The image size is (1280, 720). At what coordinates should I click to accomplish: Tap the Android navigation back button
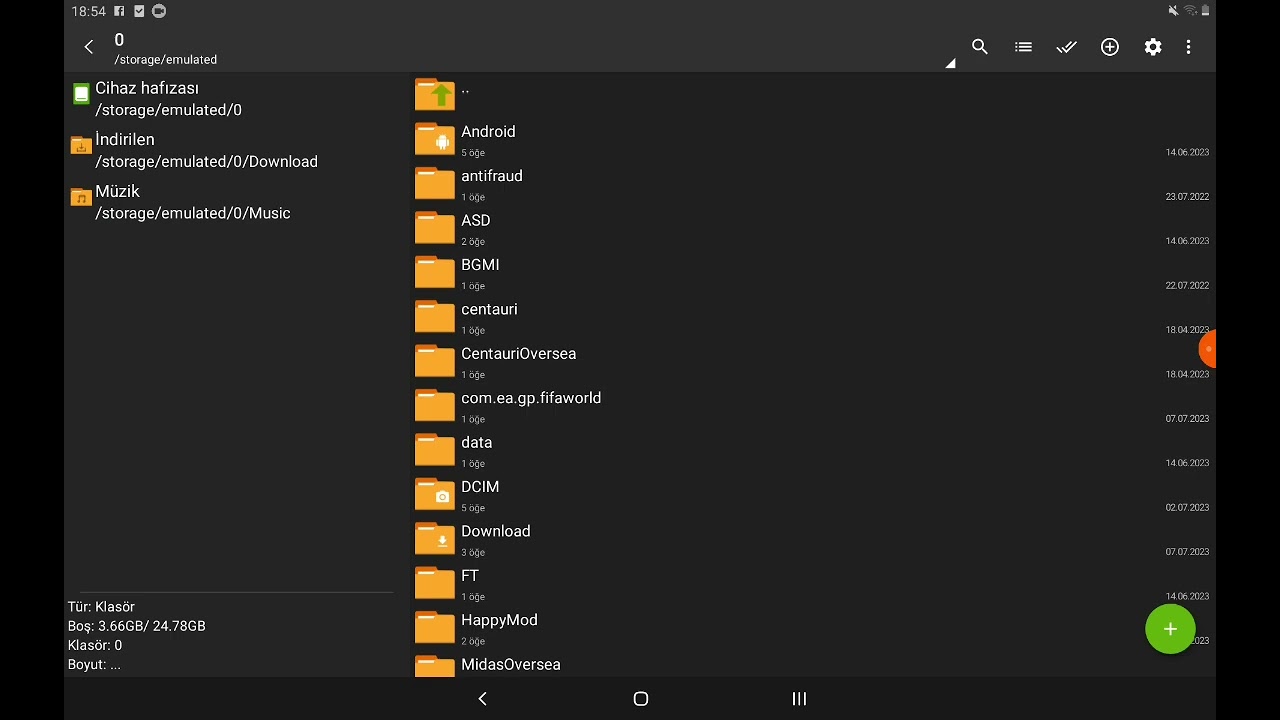pos(482,699)
